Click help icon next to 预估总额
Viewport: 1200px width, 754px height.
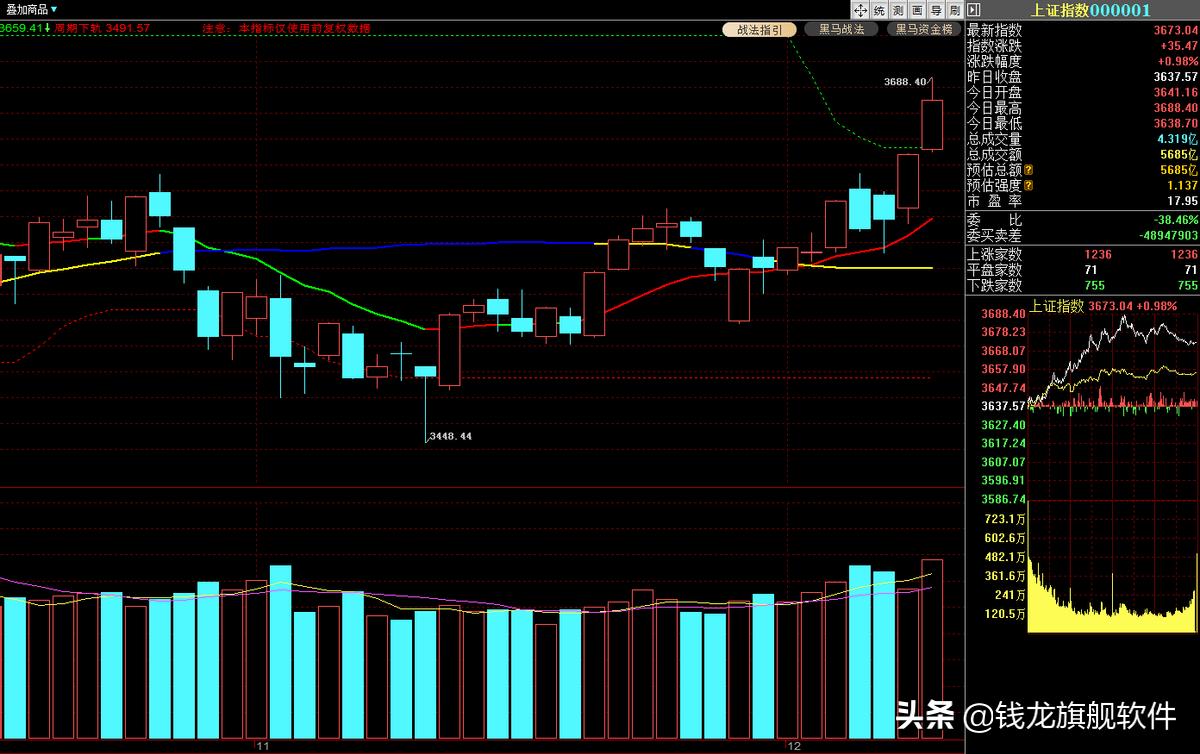click(x=1028, y=170)
